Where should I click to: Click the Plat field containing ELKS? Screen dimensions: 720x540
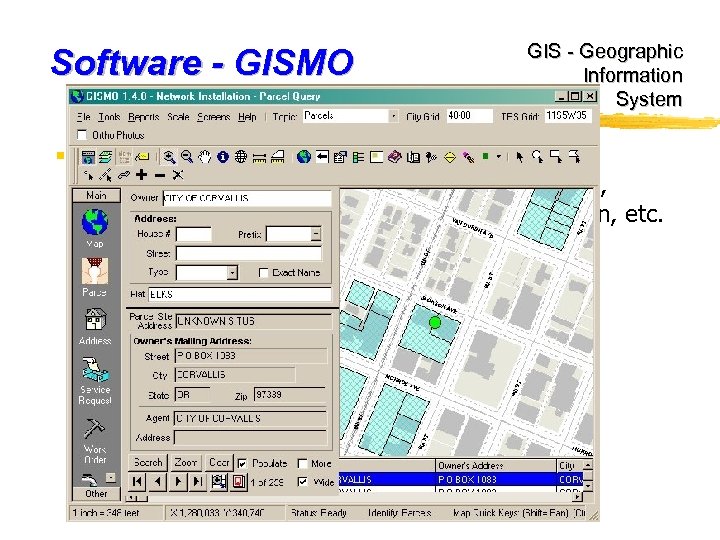click(239, 294)
